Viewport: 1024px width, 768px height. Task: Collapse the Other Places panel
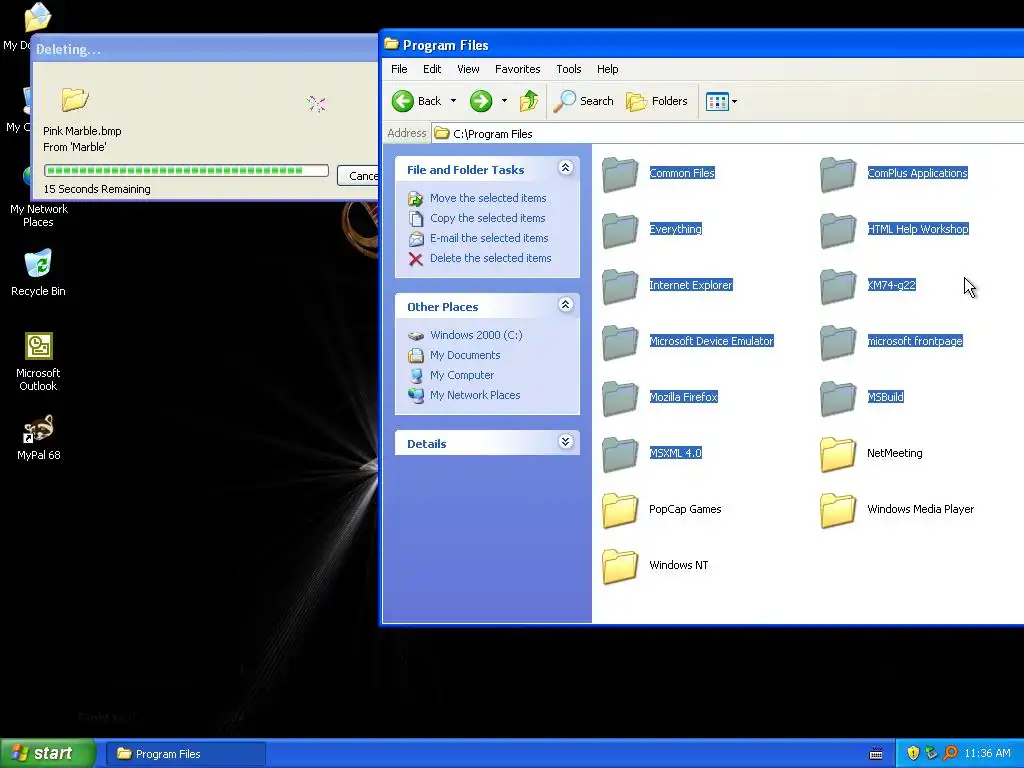point(566,305)
